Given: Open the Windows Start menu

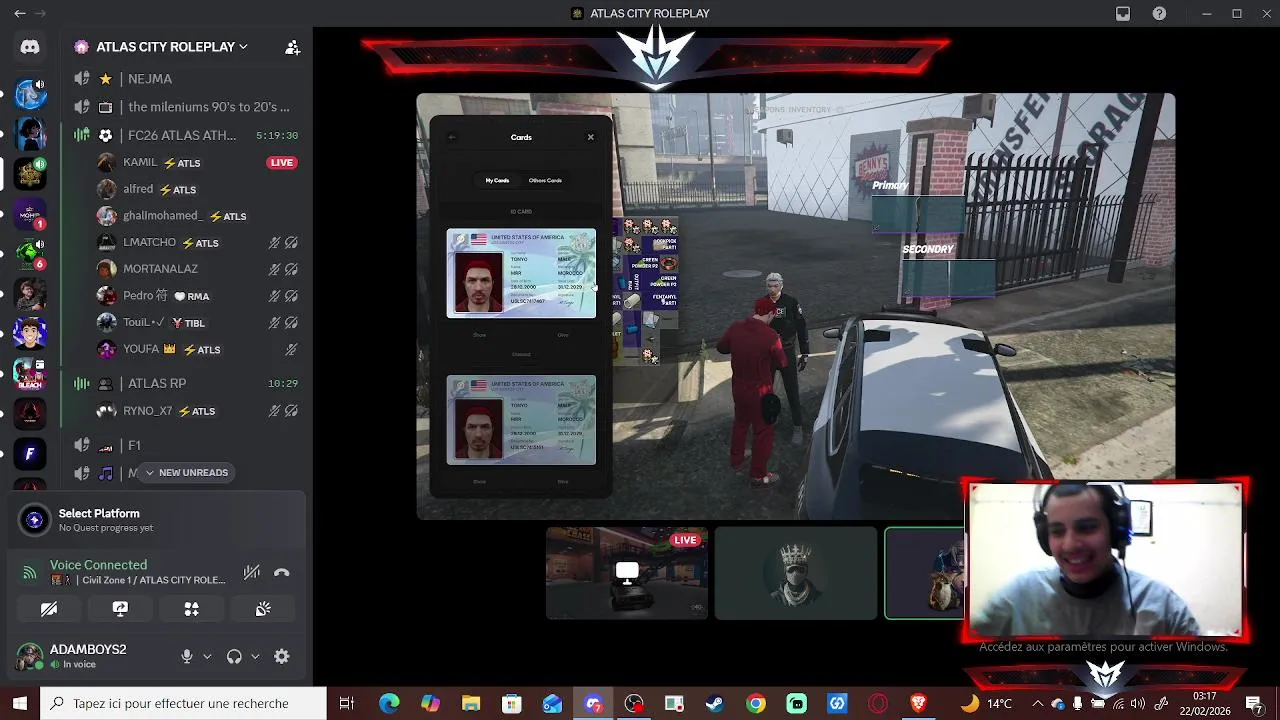Looking at the screenshot, I should [x=19, y=703].
